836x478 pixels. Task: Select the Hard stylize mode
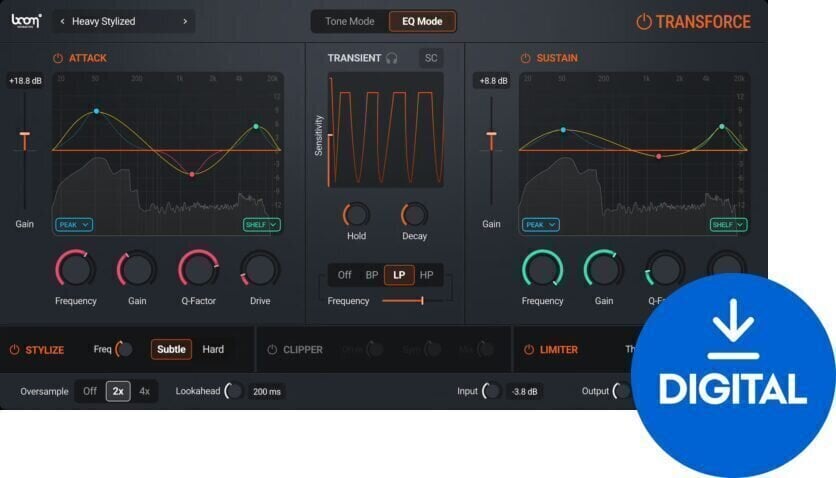pyautogui.click(x=213, y=350)
